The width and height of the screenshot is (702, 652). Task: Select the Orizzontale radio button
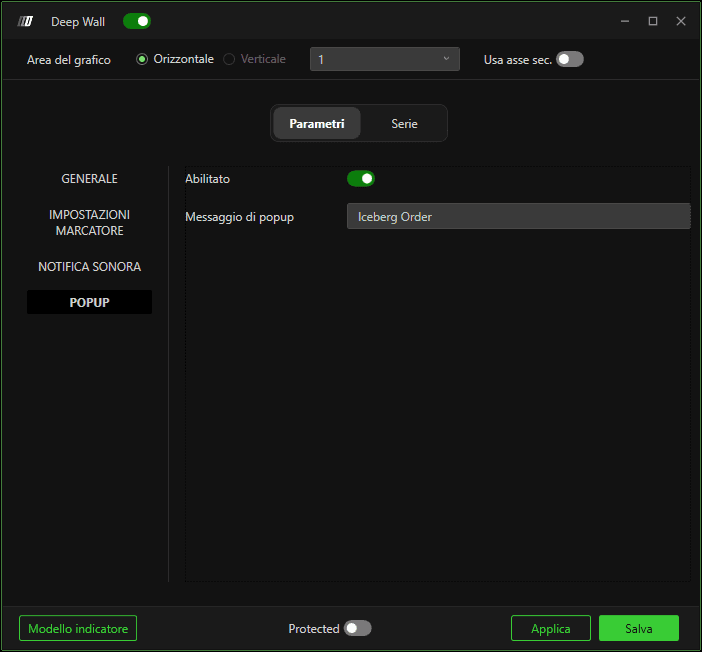point(142,59)
